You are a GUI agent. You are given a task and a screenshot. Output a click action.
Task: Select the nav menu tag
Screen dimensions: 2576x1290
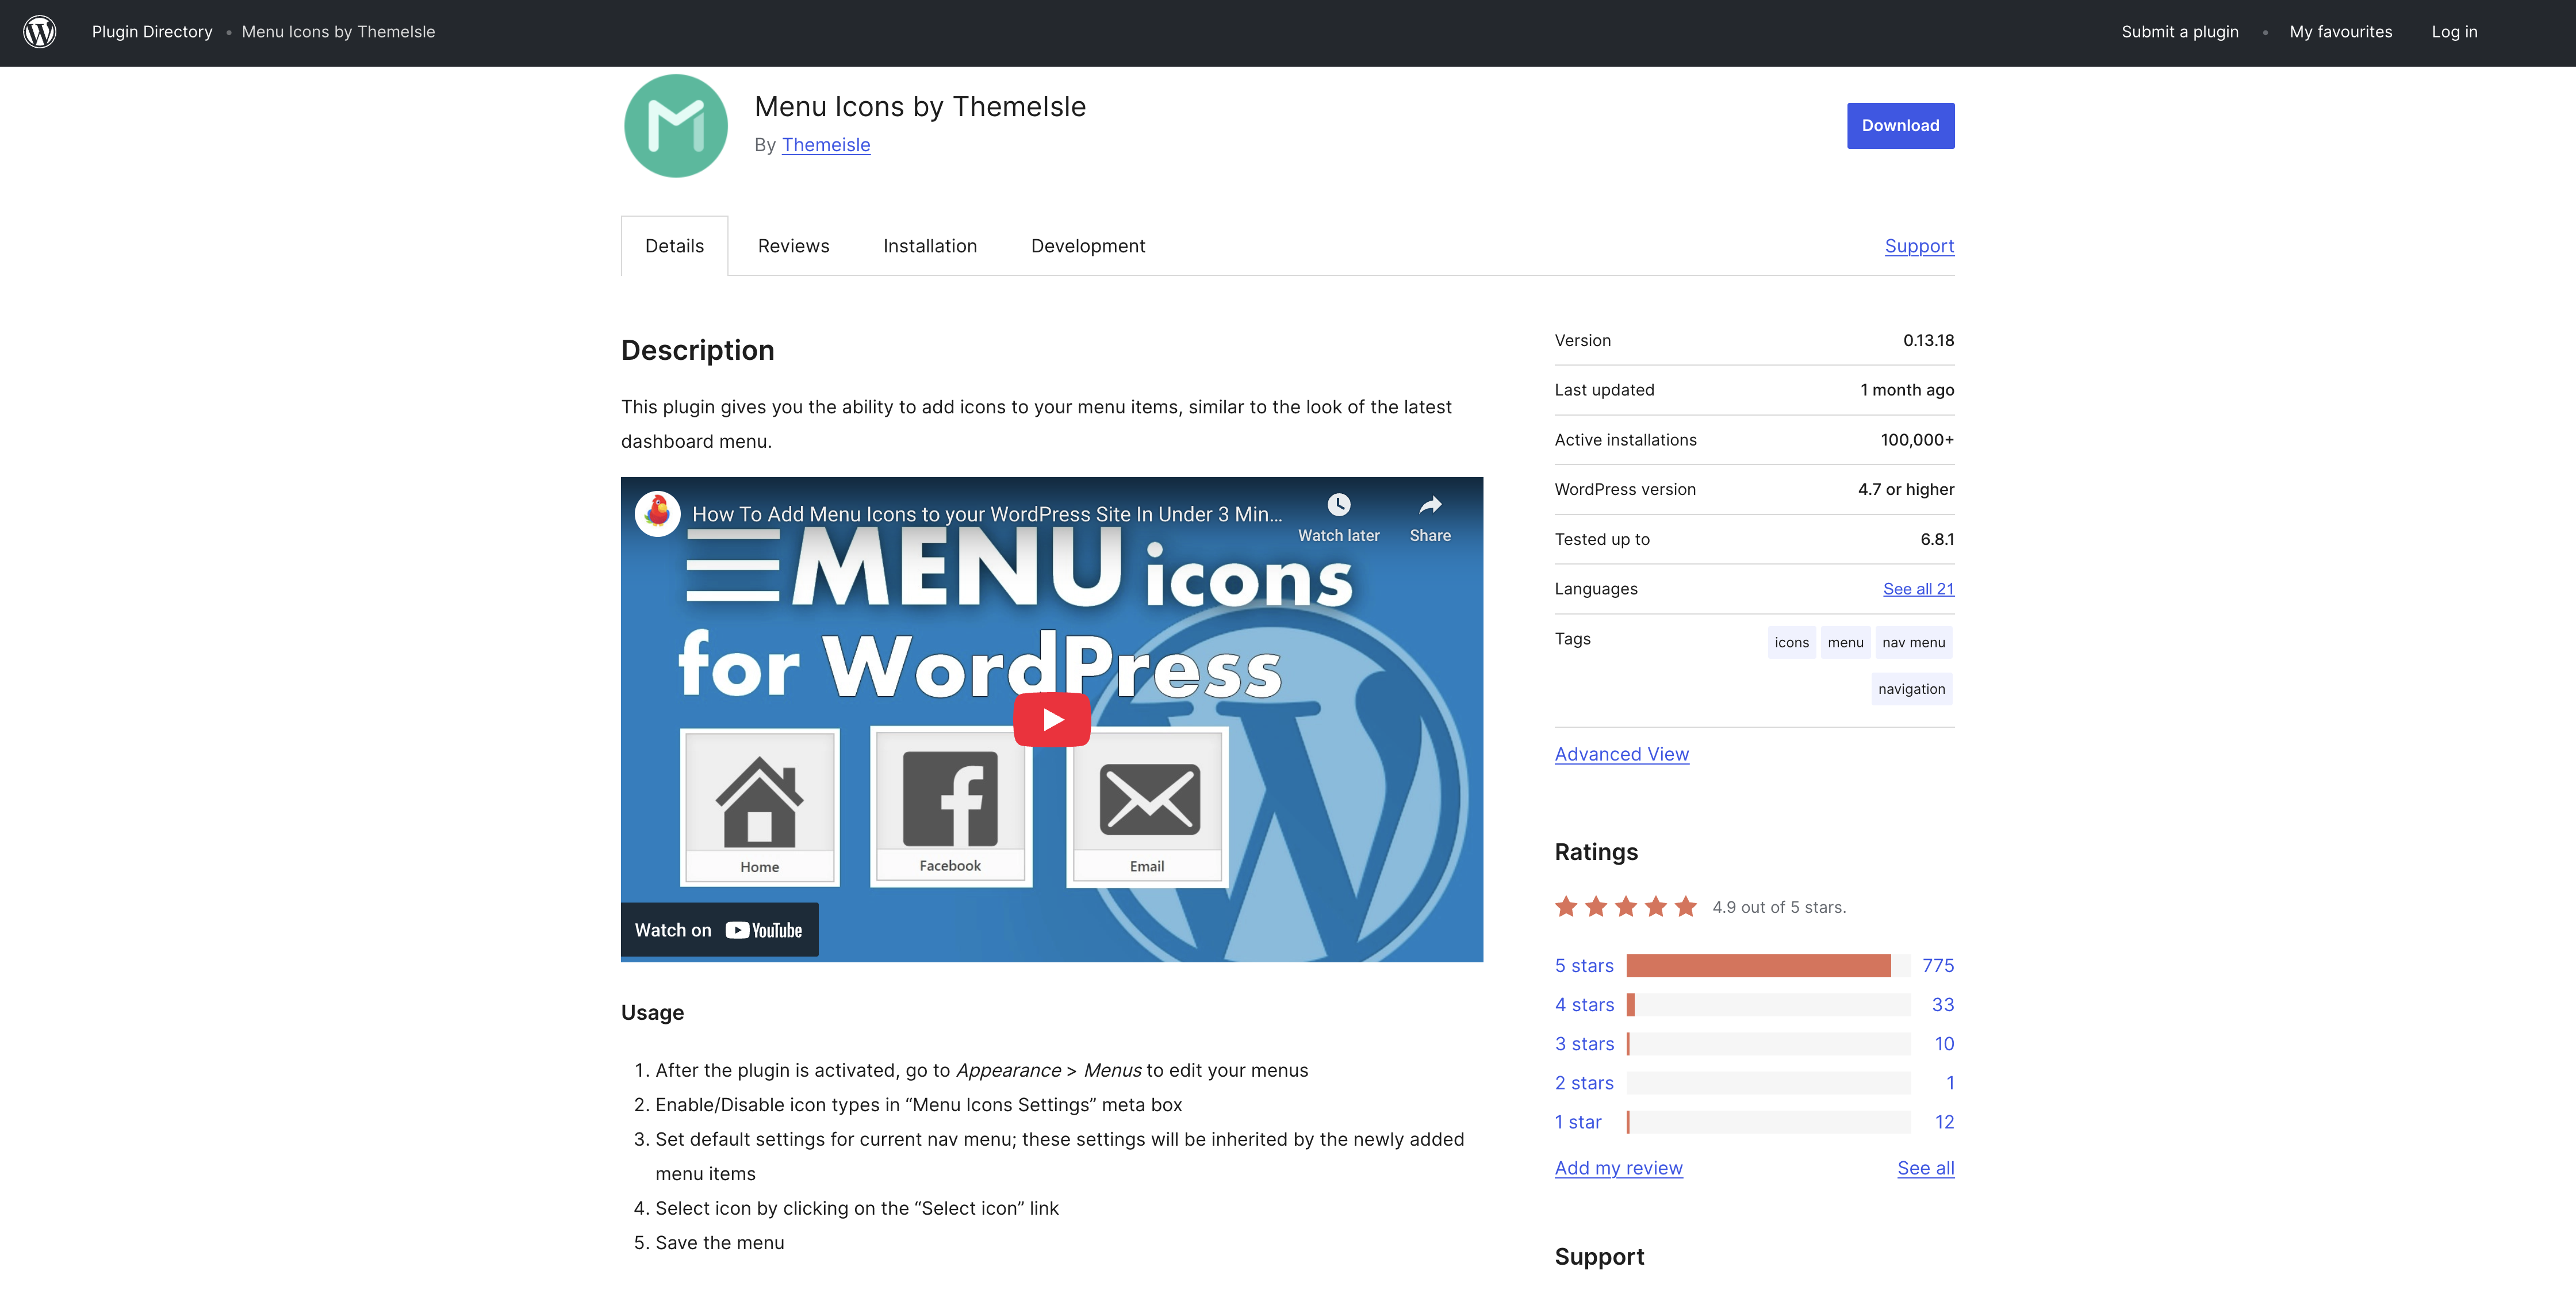pyautogui.click(x=1912, y=643)
